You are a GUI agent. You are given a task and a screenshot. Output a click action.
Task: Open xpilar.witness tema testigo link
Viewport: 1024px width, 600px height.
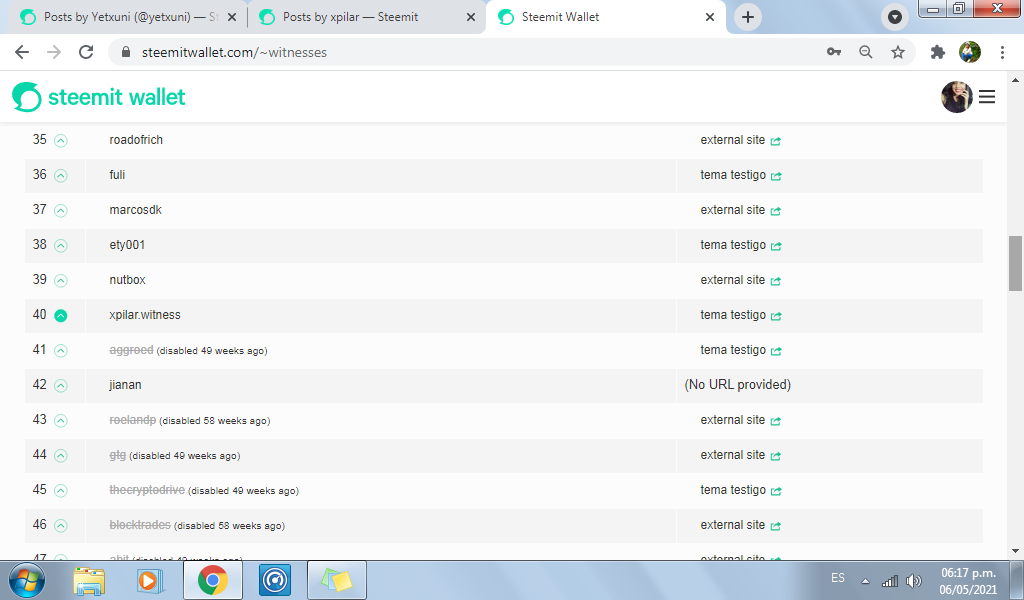tap(741, 315)
